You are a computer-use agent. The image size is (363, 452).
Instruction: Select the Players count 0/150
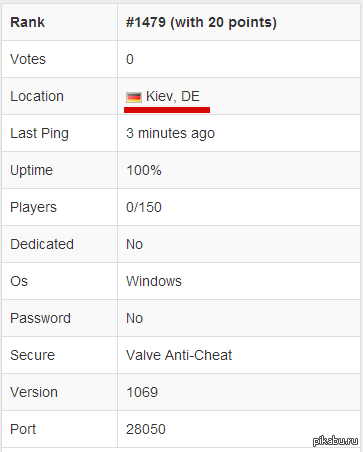[144, 207]
